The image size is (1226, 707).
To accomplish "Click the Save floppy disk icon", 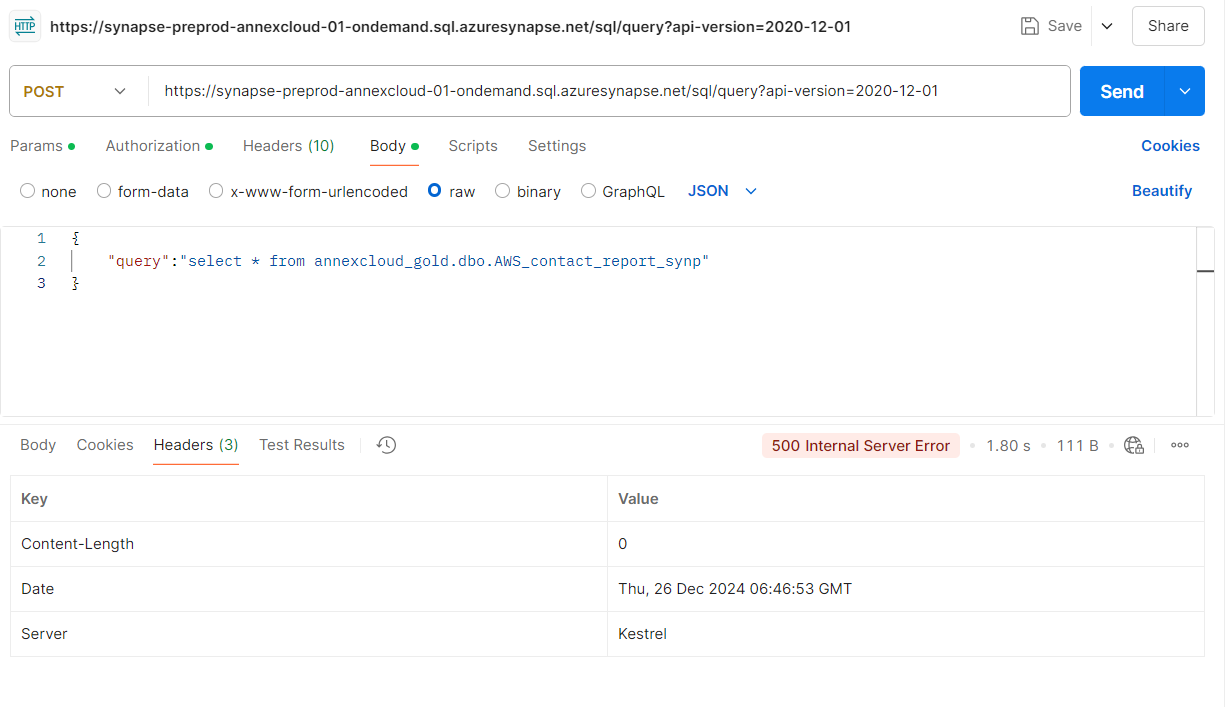I will click(x=1030, y=26).
